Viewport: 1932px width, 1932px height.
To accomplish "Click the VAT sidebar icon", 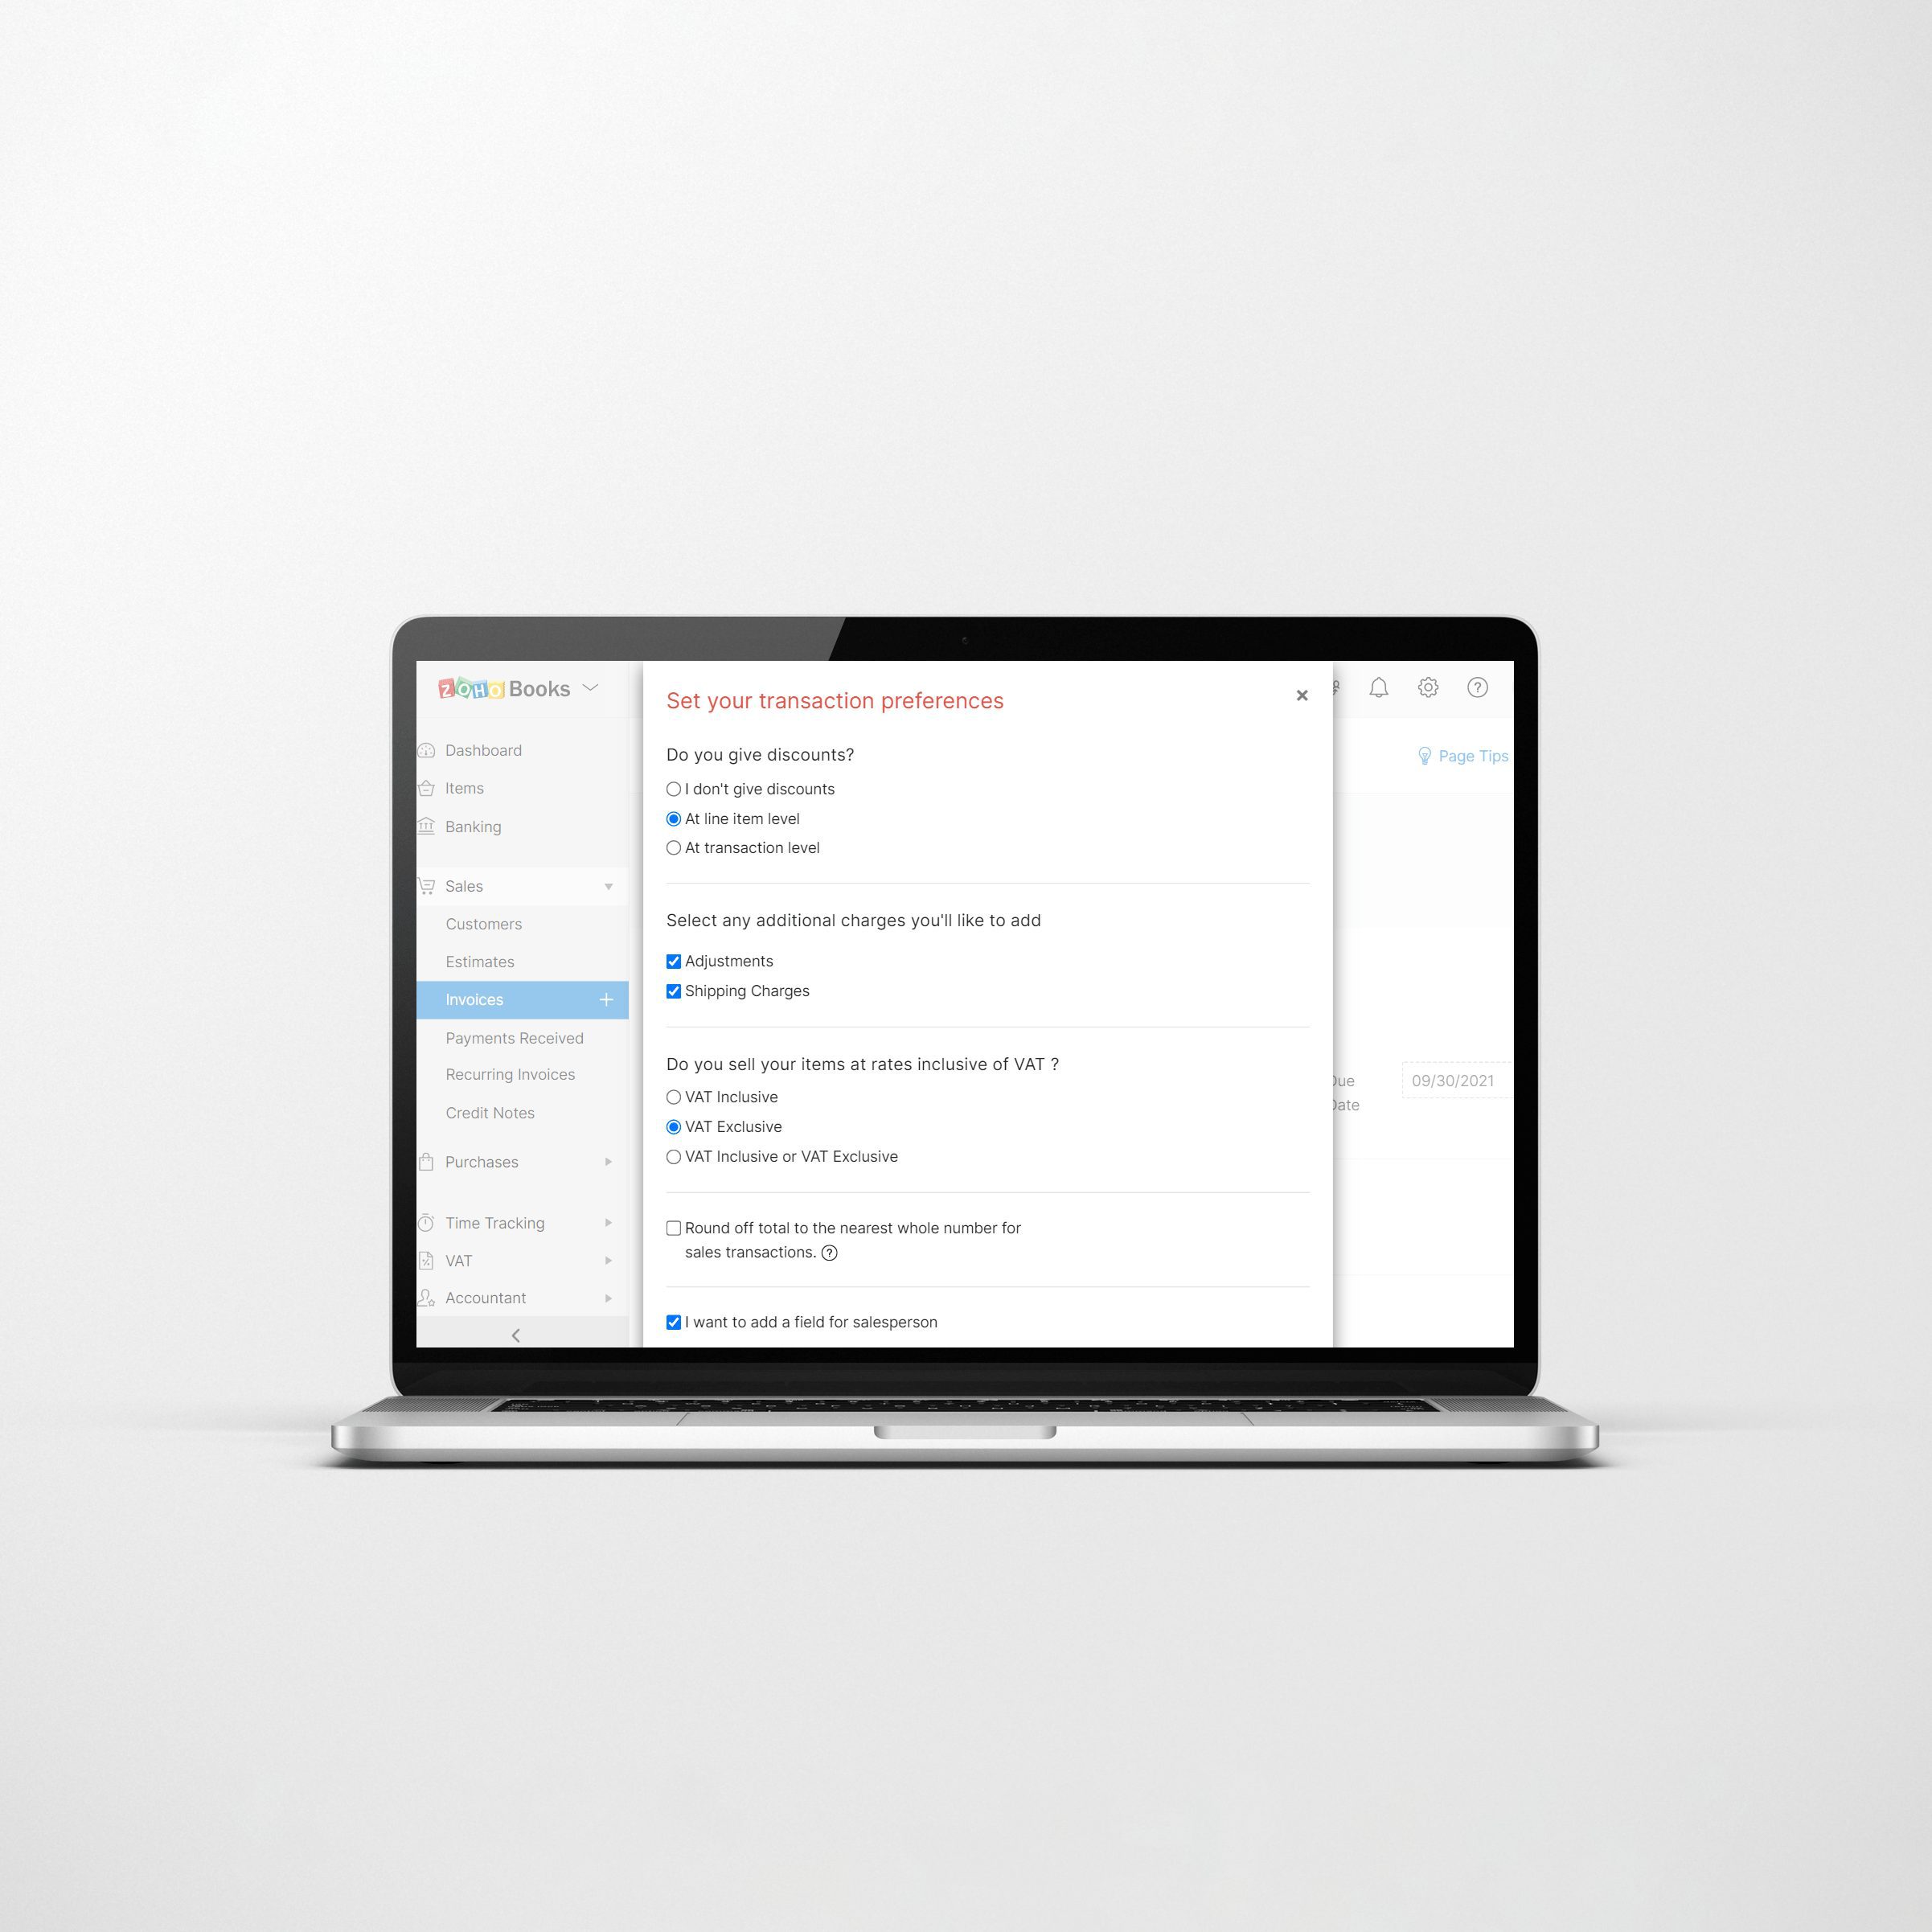I will click(x=433, y=1260).
